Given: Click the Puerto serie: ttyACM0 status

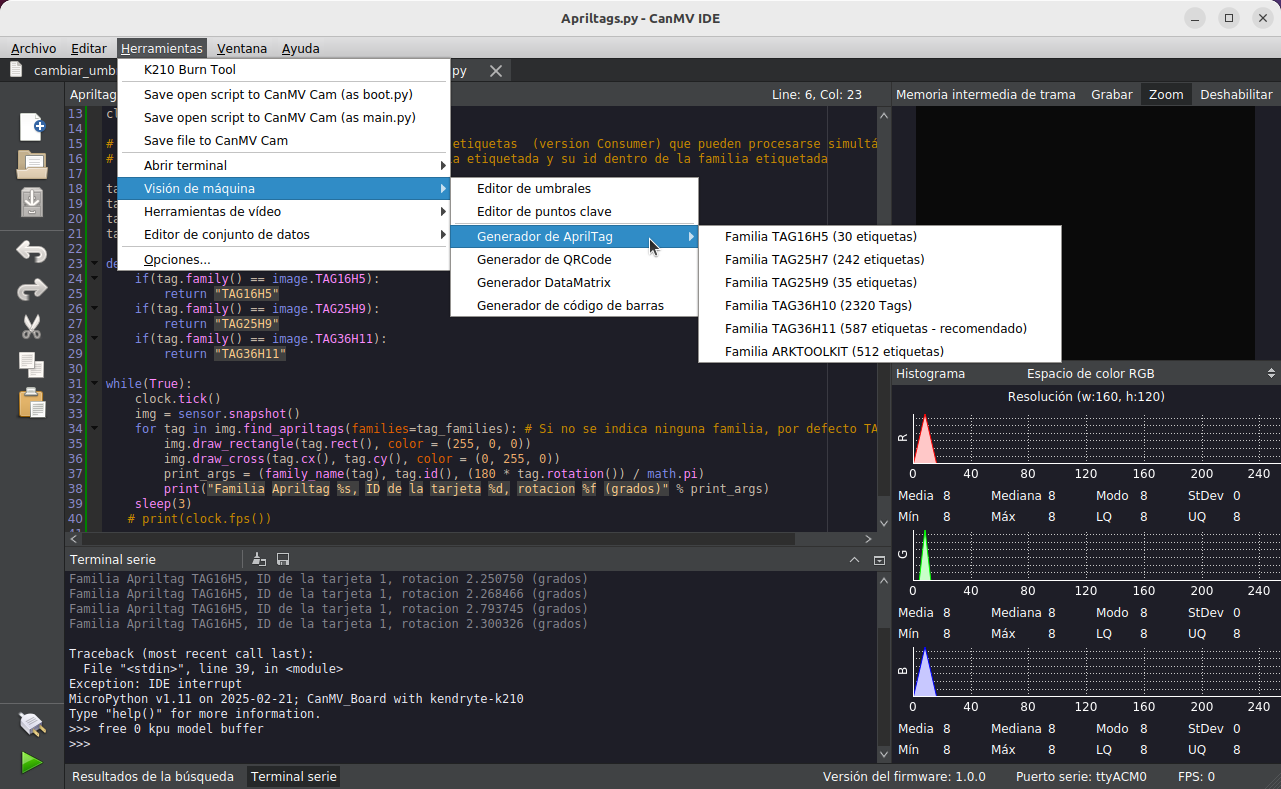Looking at the screenshot, I should point(1081,776).
